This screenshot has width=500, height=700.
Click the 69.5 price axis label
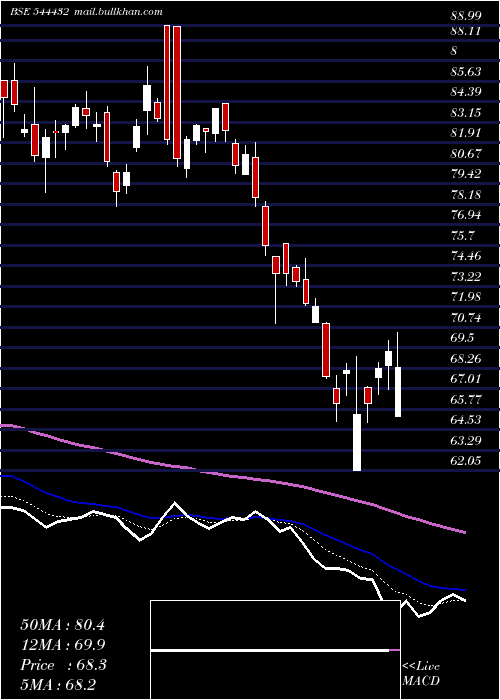tap(463, 338)
